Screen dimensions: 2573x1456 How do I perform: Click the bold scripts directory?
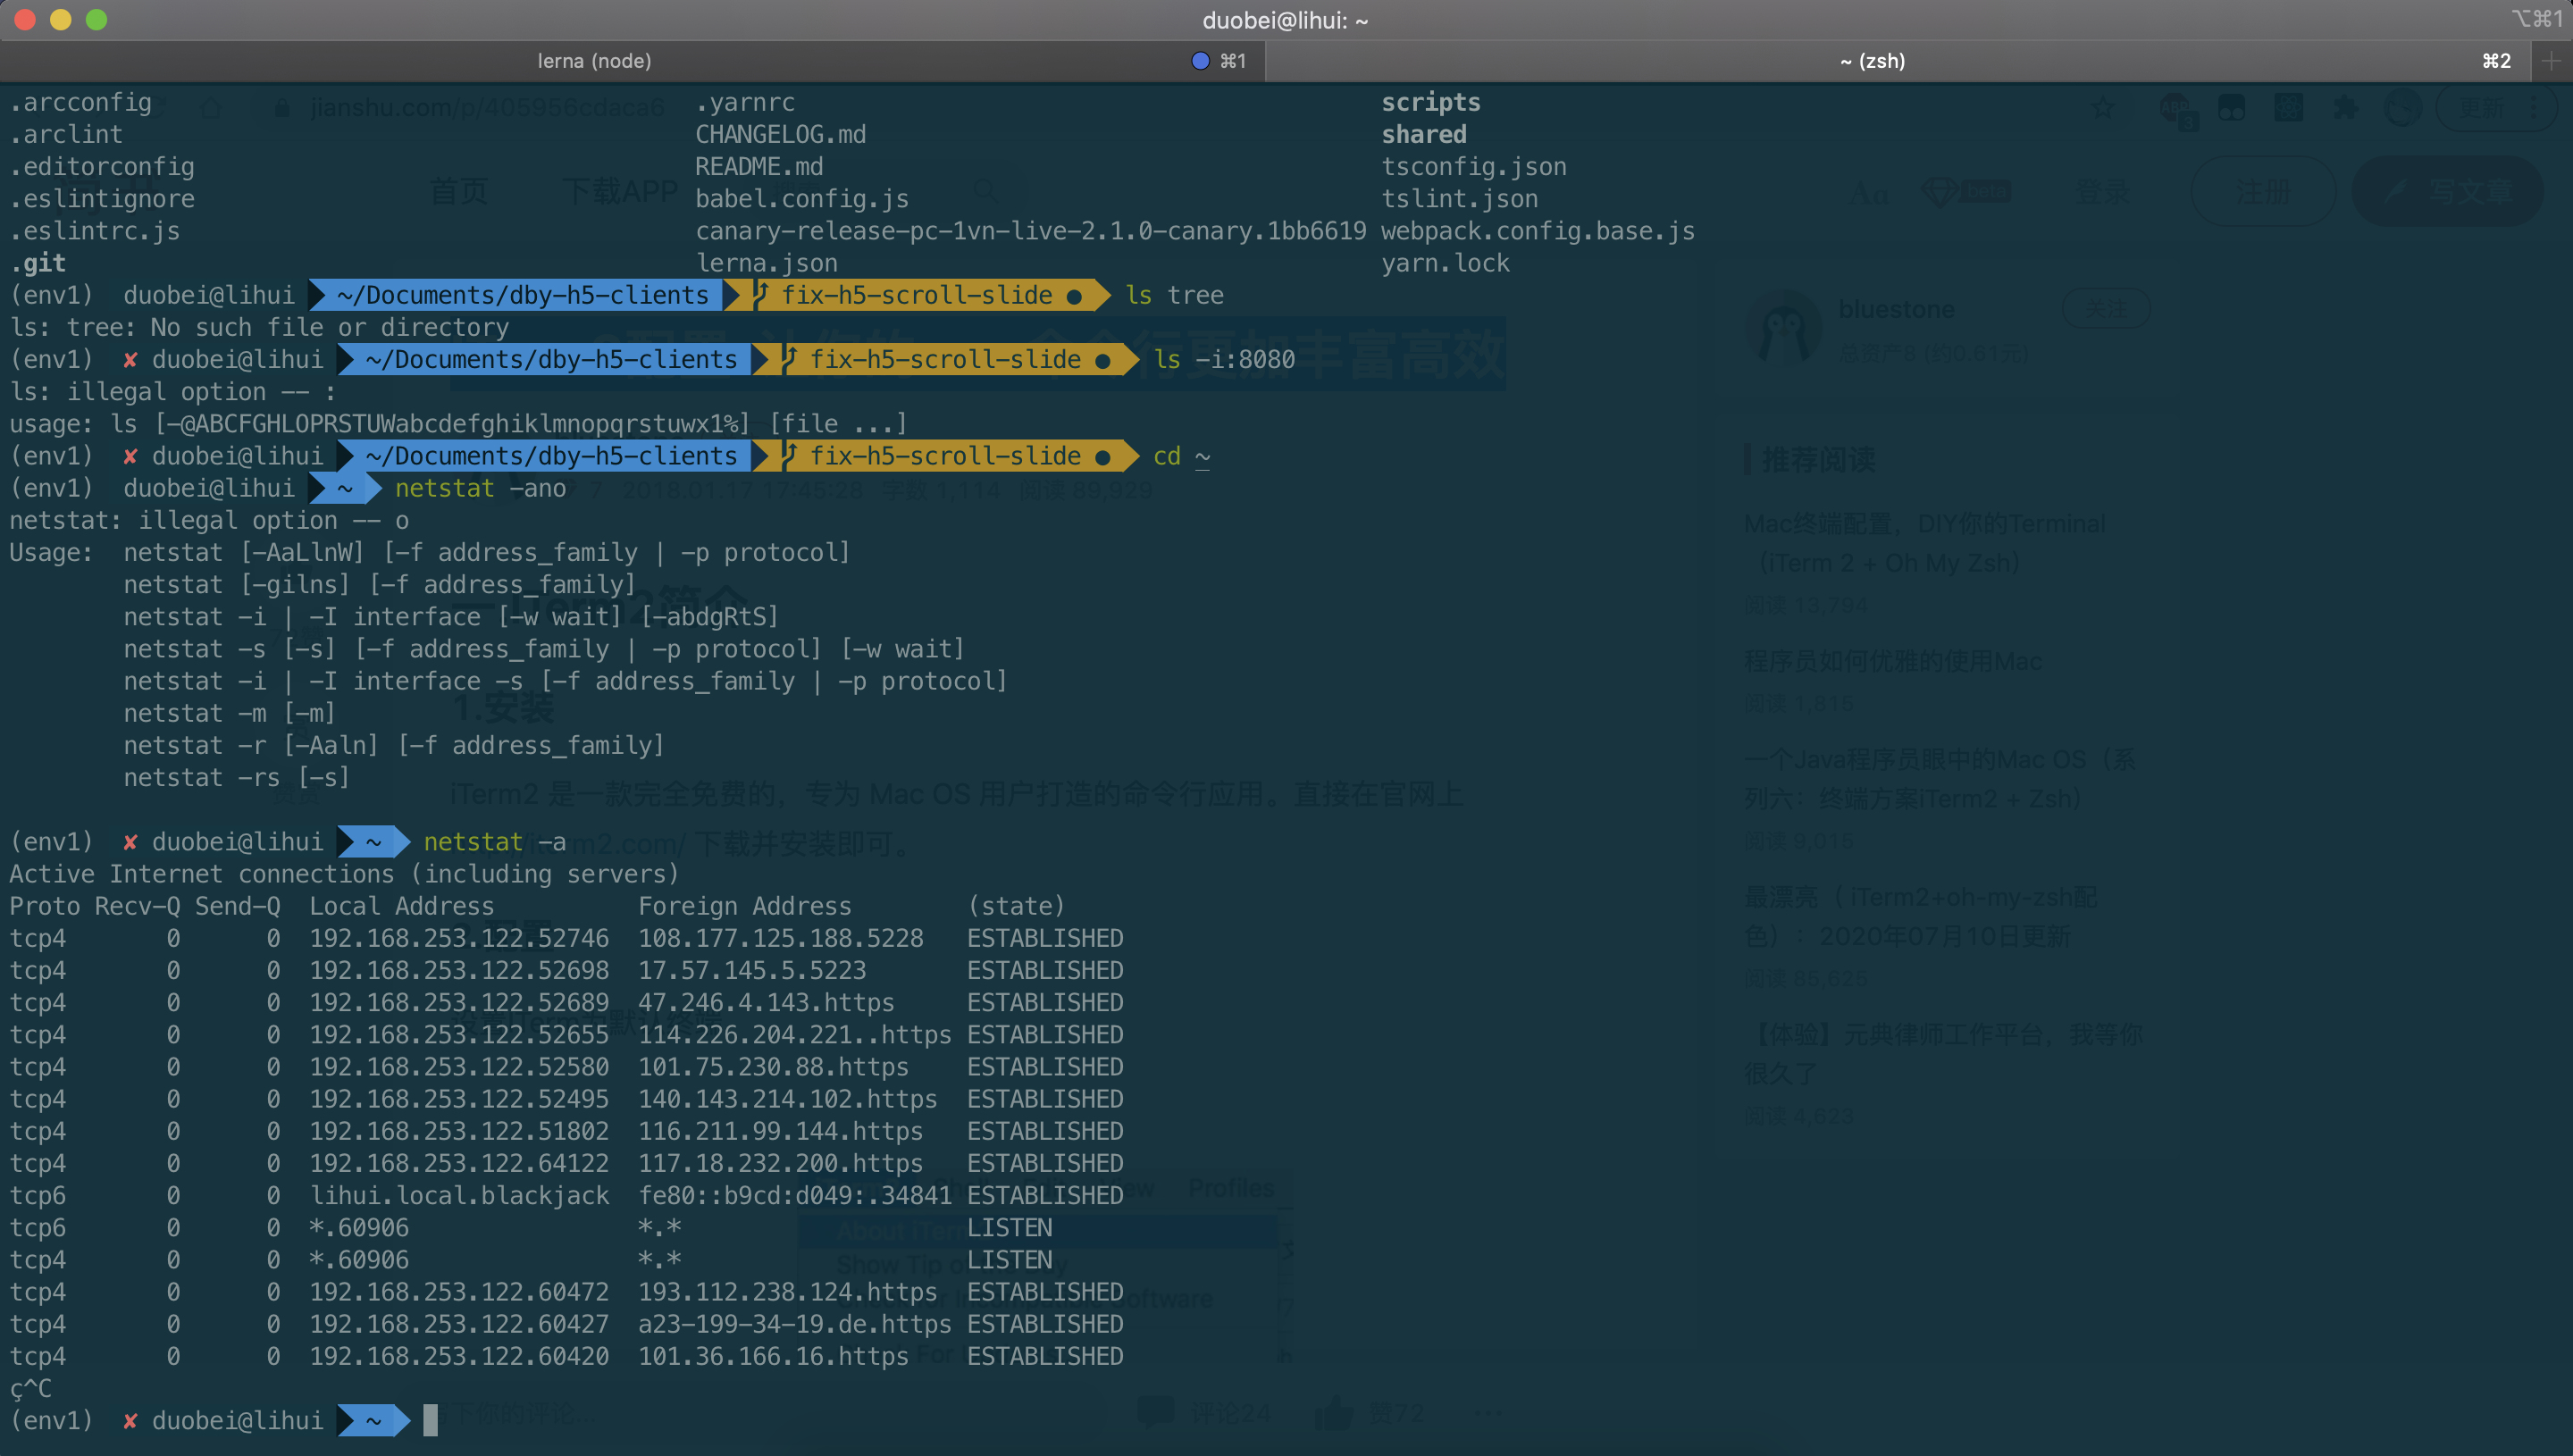point(1430,102)
